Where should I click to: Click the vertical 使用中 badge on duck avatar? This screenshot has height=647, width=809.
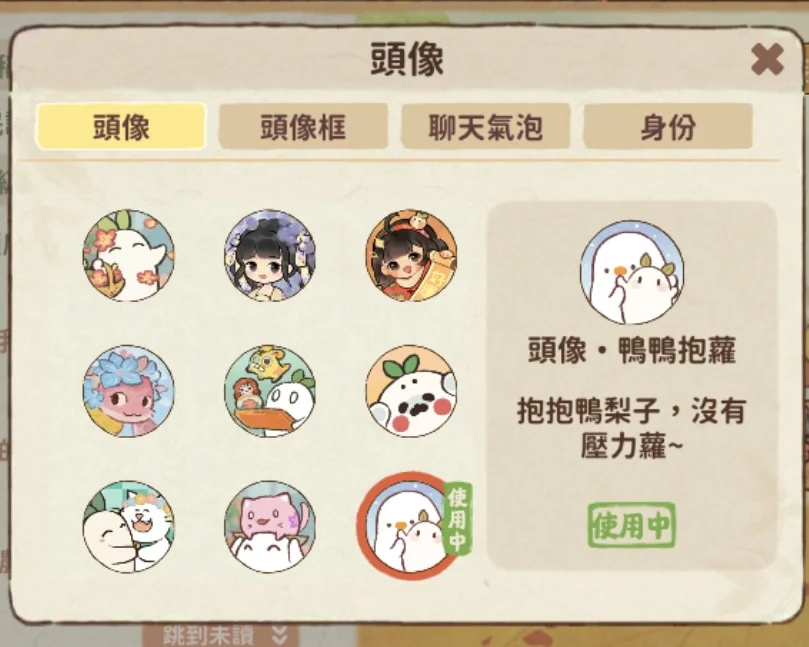(x=458, y=519)
